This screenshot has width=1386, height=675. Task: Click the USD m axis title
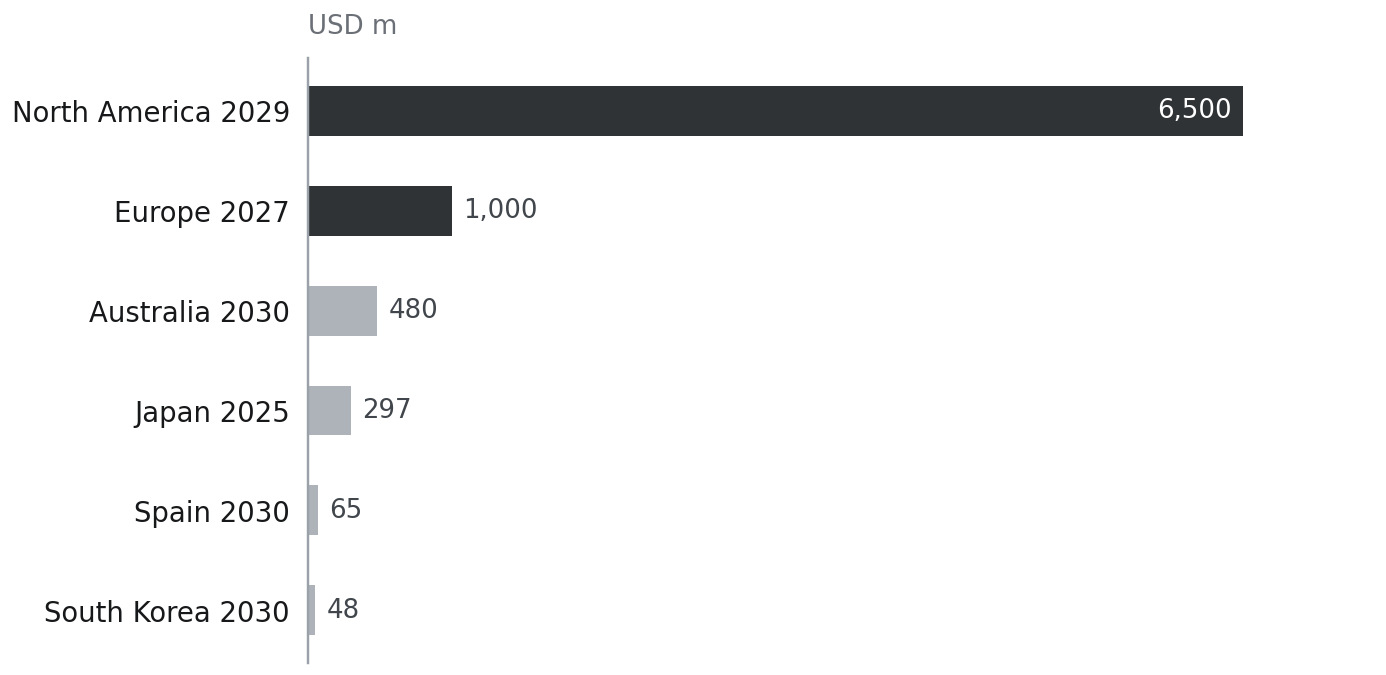pos(352,26)
